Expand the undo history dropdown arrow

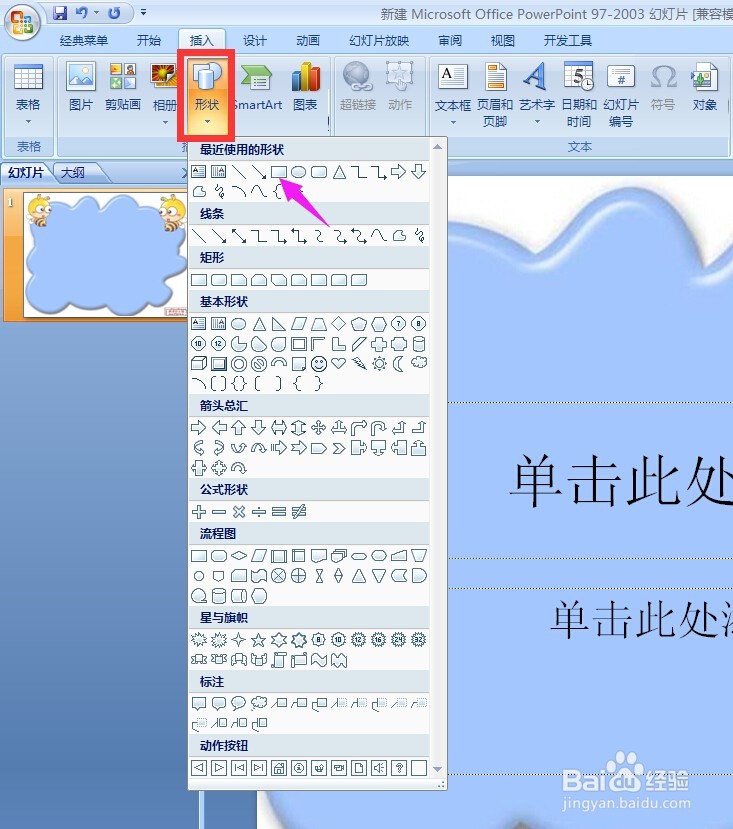(96, 13)
